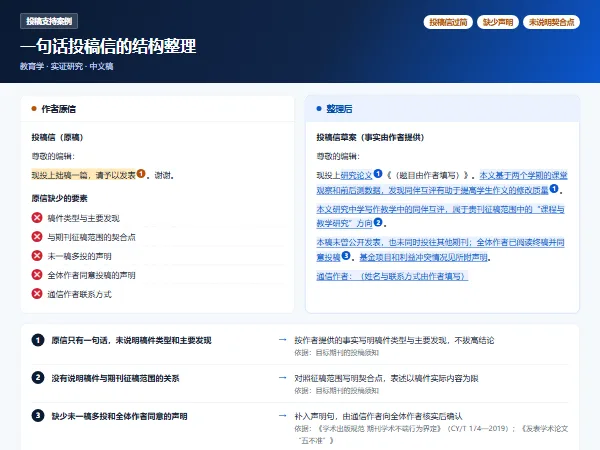Click numbered circle 2 in the notes list
The image size is (600, 450).
pos(38,378)
